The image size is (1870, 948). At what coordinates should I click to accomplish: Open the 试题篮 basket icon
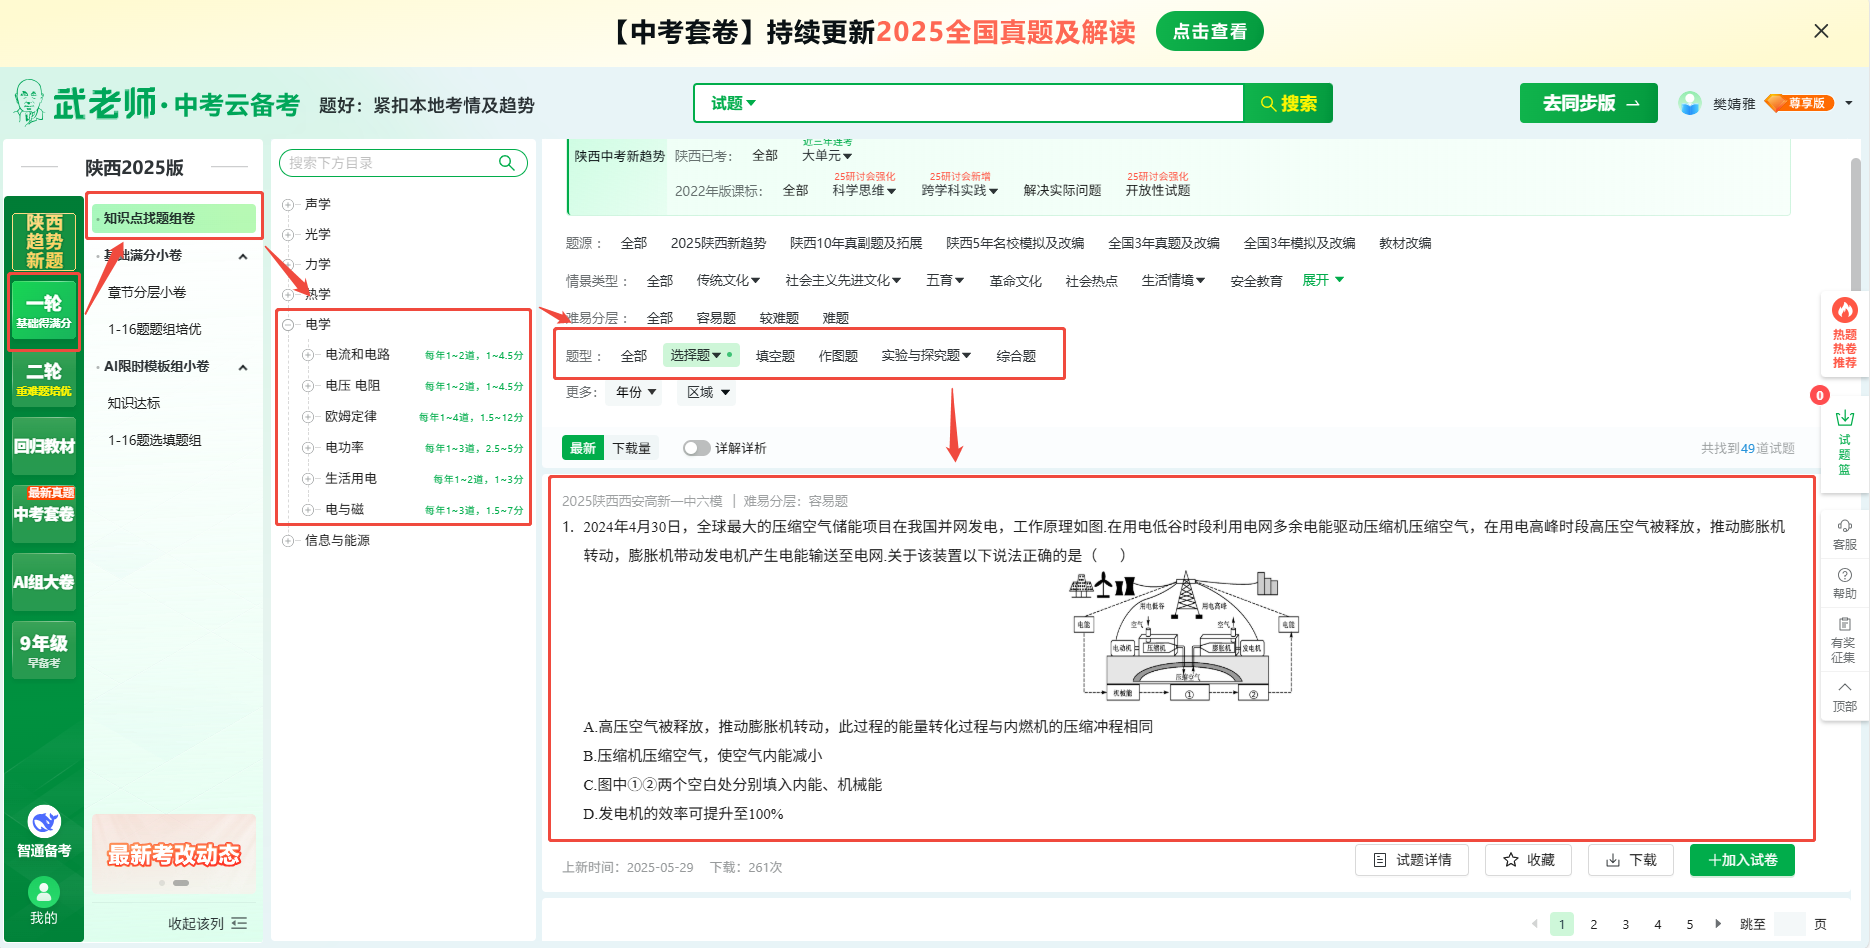click(1844, 418)
